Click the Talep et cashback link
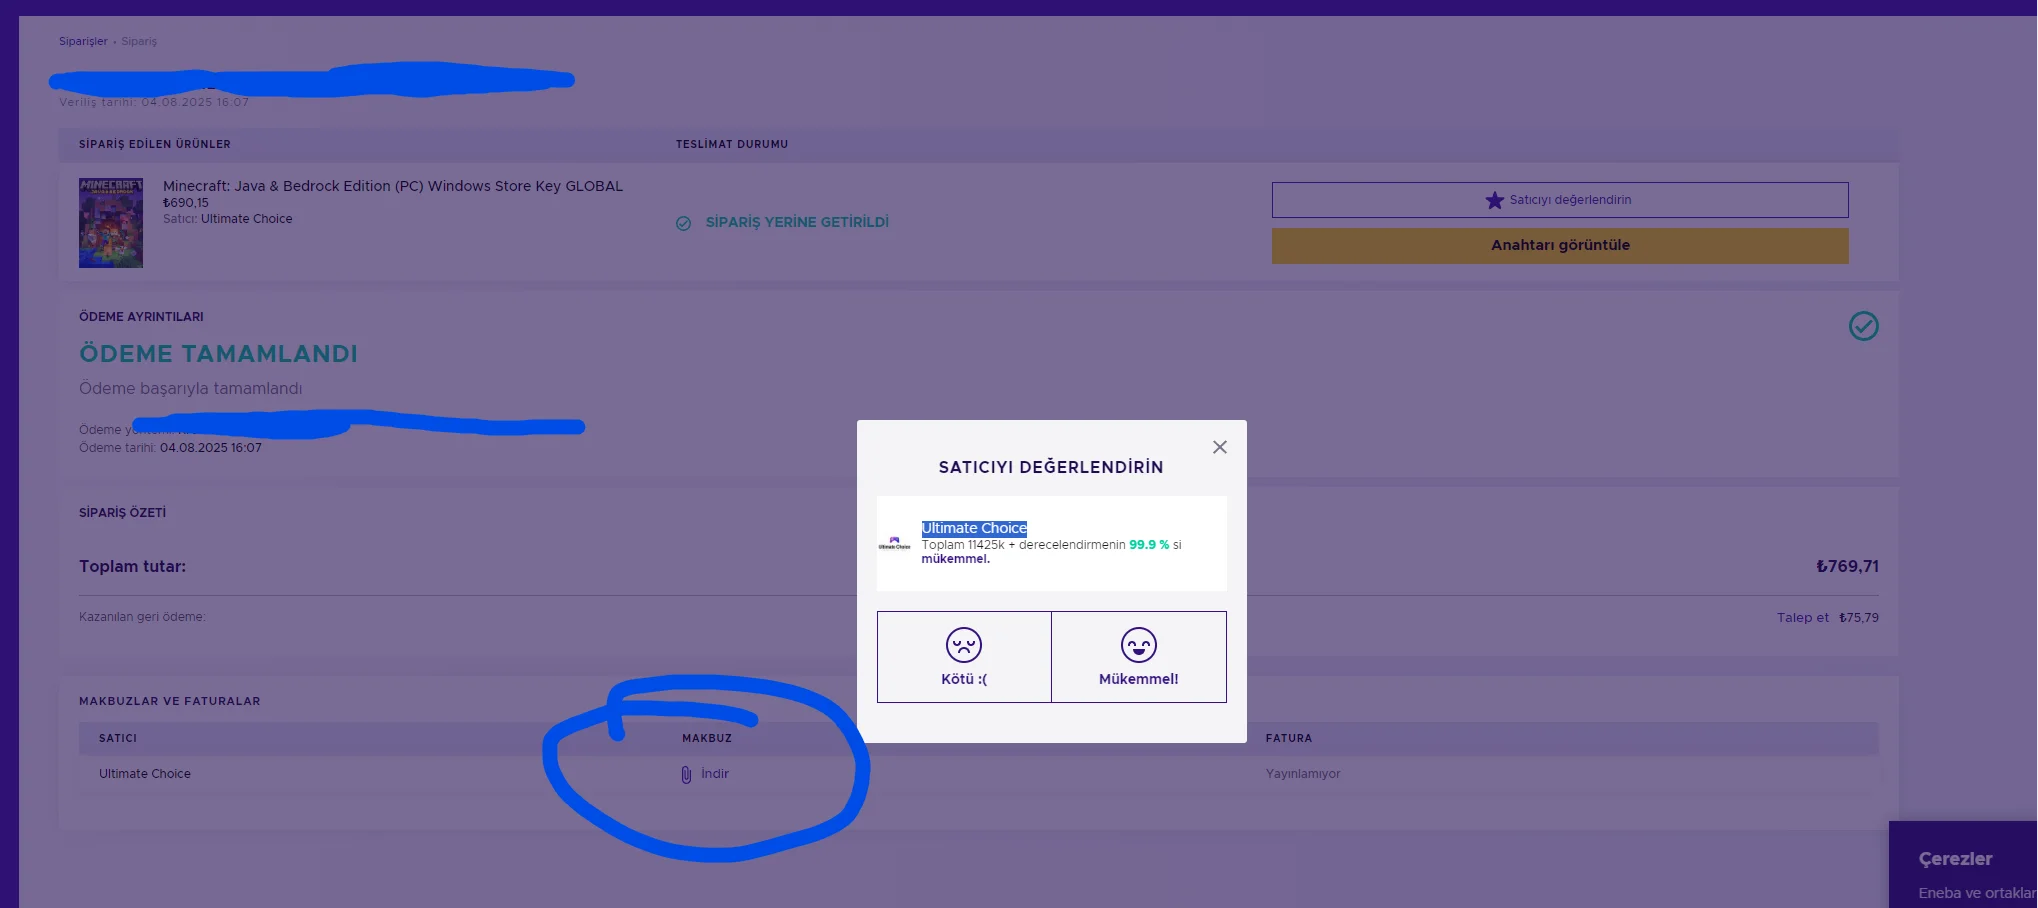Viewport: 2038px width, 908px height. pyautogui.click(x=1803, y=618)
